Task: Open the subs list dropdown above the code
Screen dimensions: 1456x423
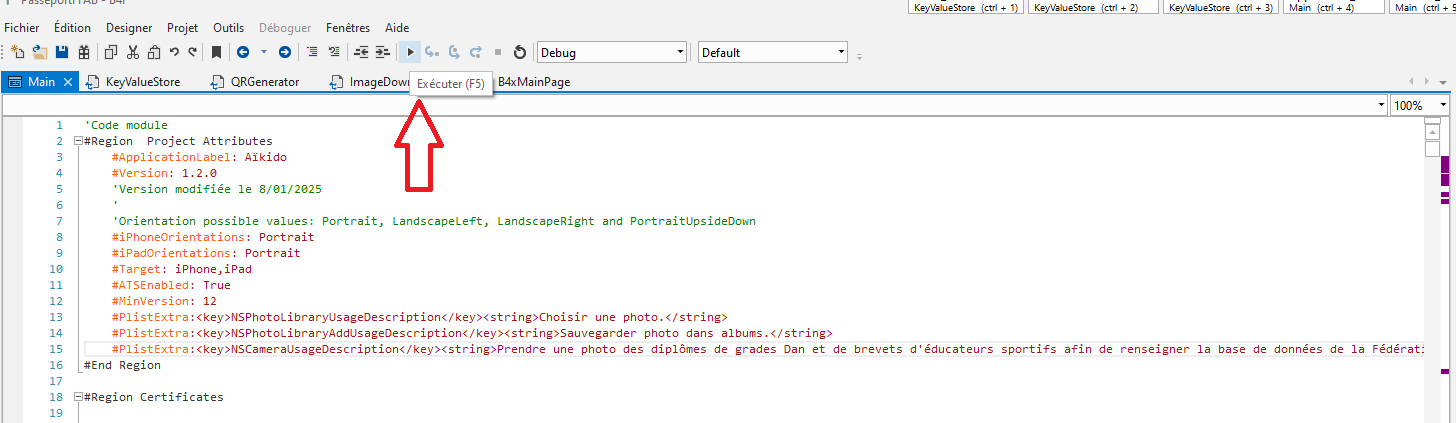Action: (1380, 105)
